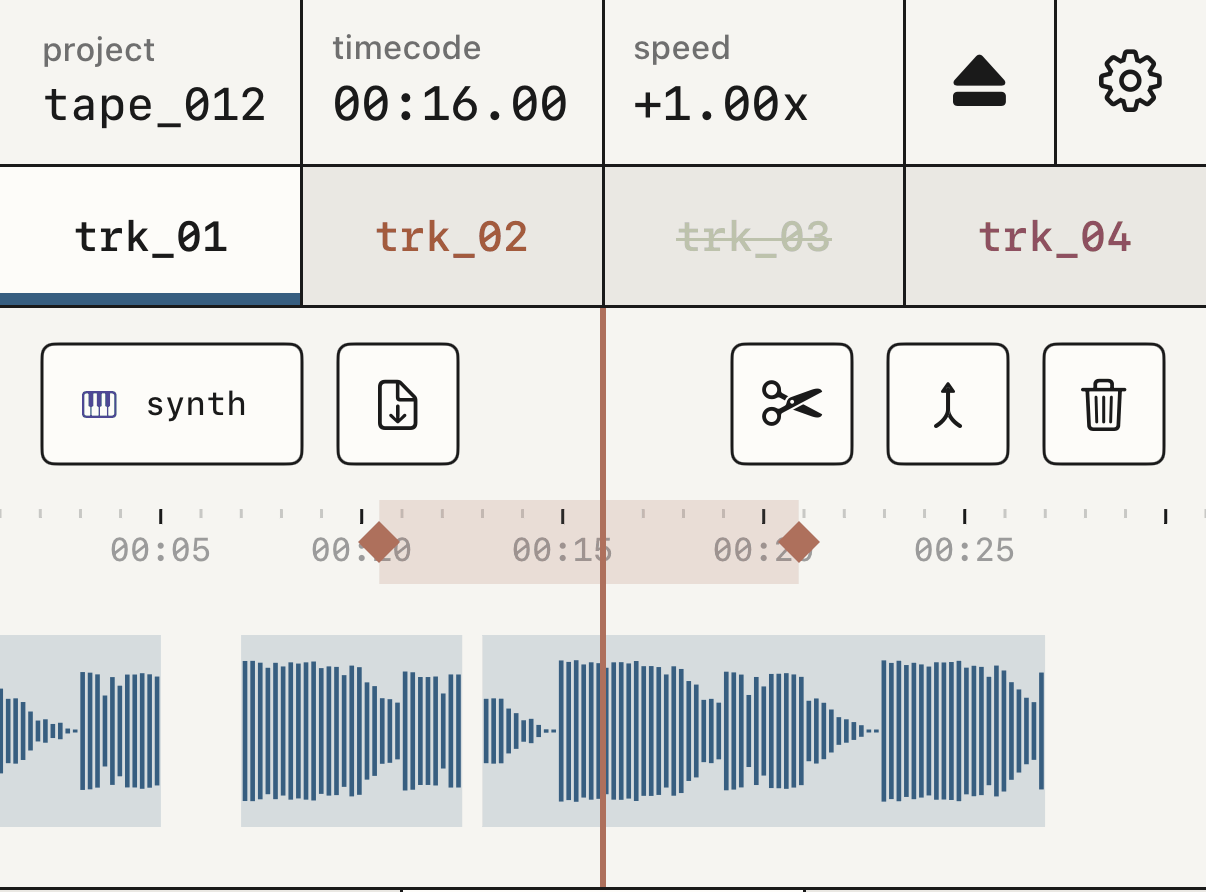The width and height of the screenshot is (1206, 892).
Task: Select the struck-through trk_03 tab
Action: coord(754,236)
